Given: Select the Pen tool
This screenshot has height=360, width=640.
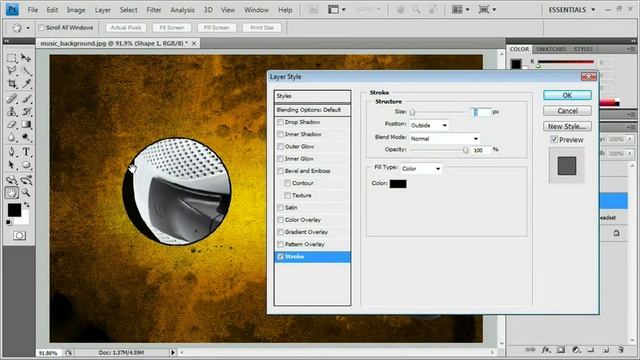Looking at the screenshot, I should (x=12, y=152).
